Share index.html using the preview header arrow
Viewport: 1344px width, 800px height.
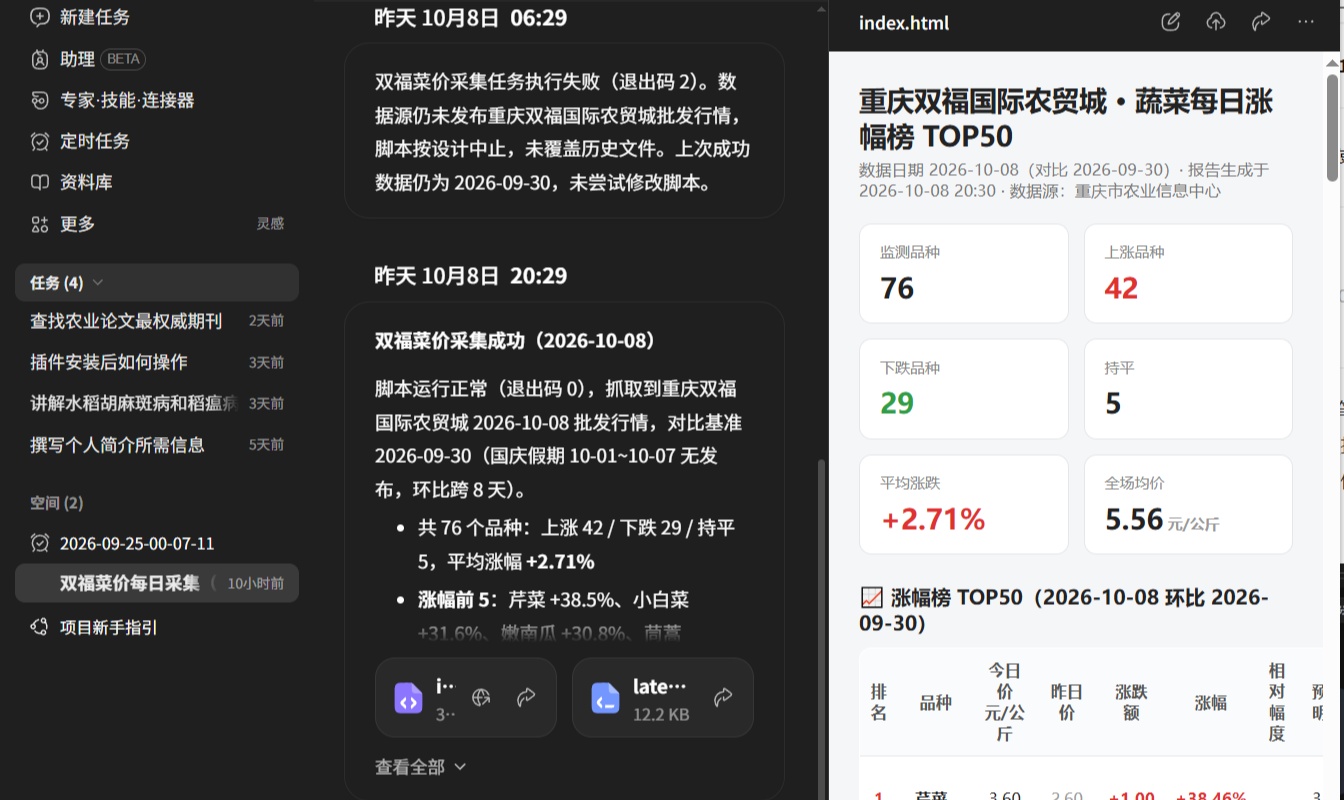click(1260, 22)
